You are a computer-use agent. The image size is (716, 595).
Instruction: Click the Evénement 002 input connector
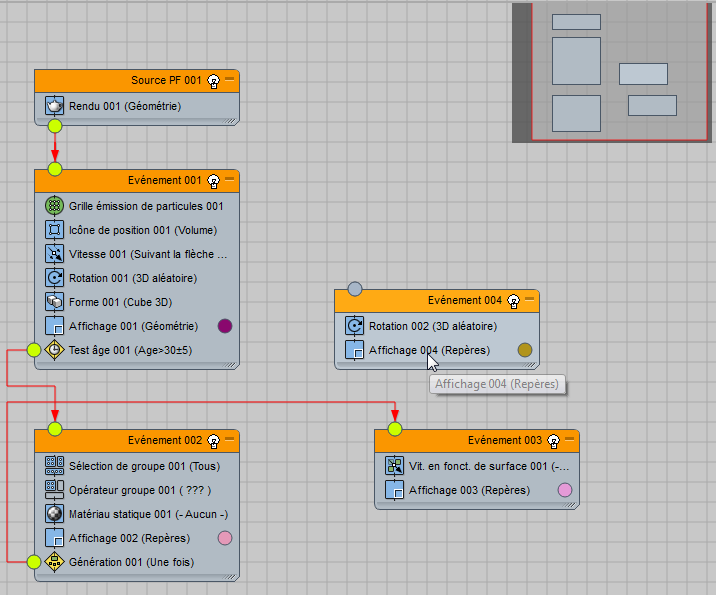point(55,429)
